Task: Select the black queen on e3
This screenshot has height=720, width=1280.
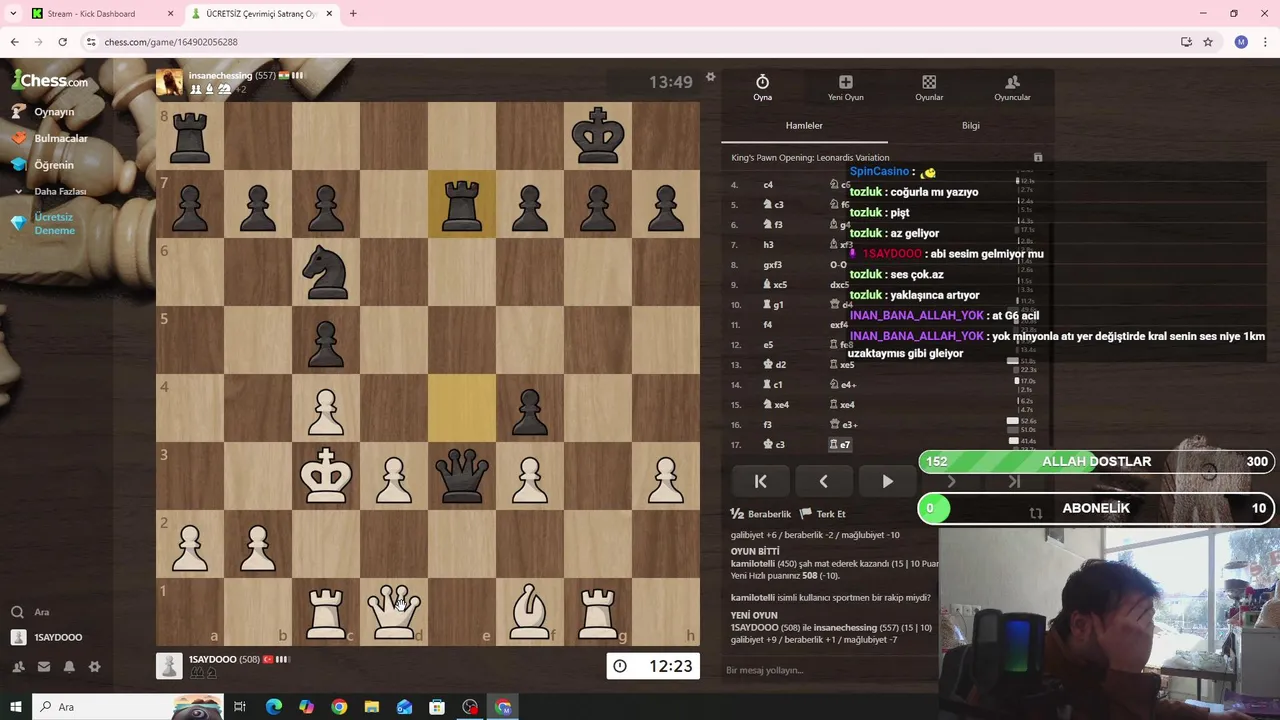Action: pyautogui.click(x=462, y=476)
